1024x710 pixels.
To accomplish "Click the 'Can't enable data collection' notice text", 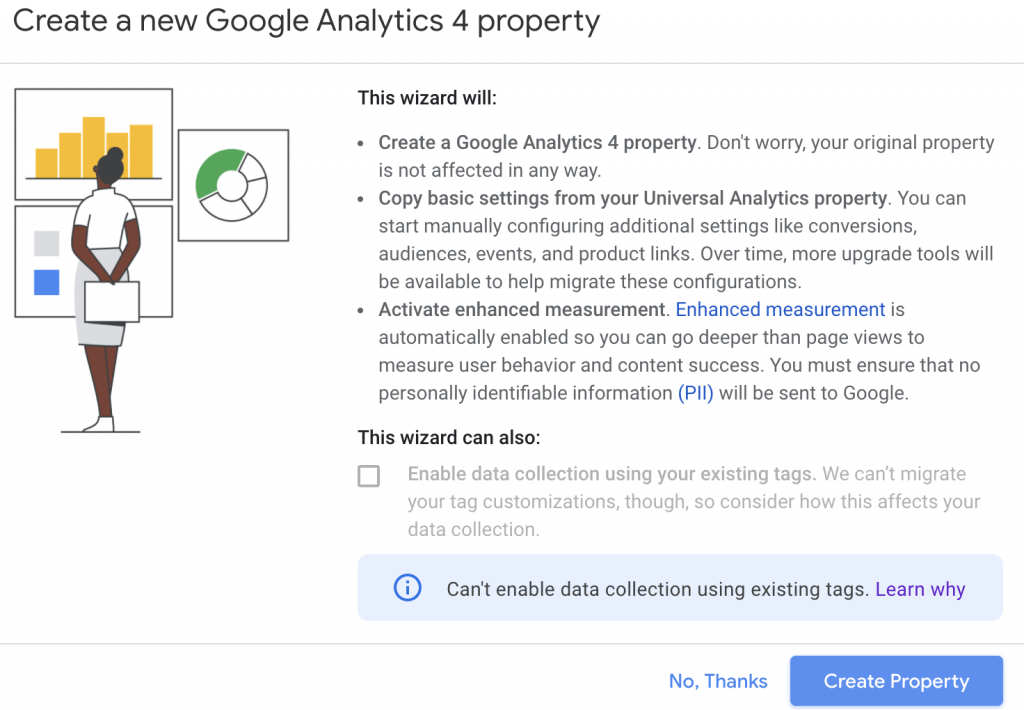I will [657, 589].
